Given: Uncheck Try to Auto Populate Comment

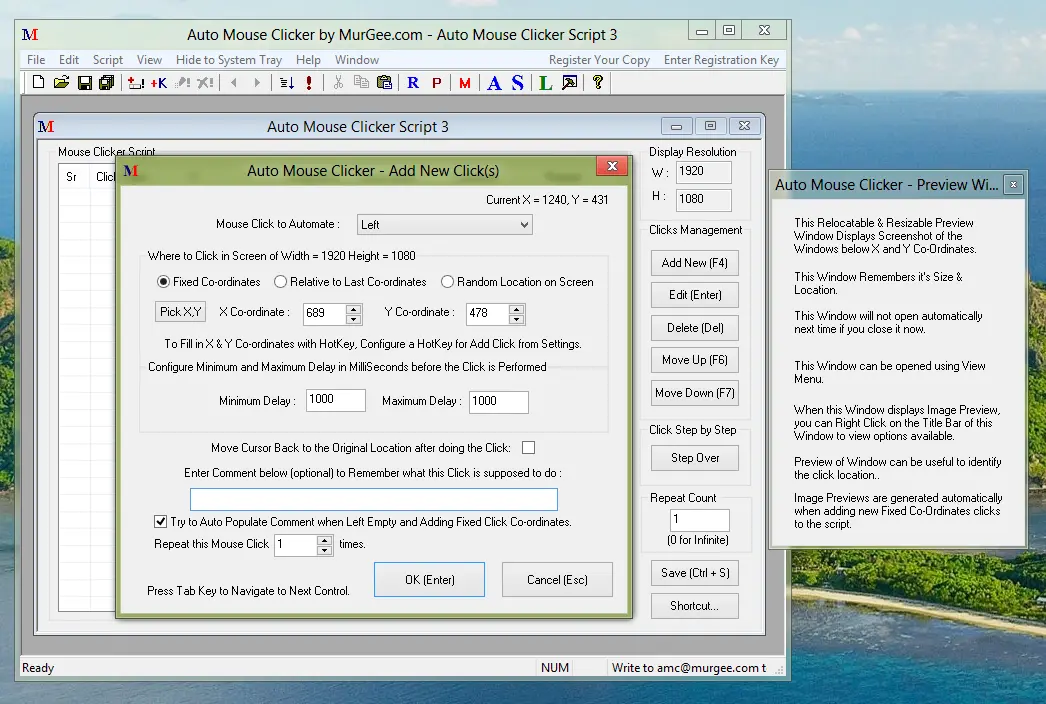Looking at the screenshot, I should (x=160, y=522).
